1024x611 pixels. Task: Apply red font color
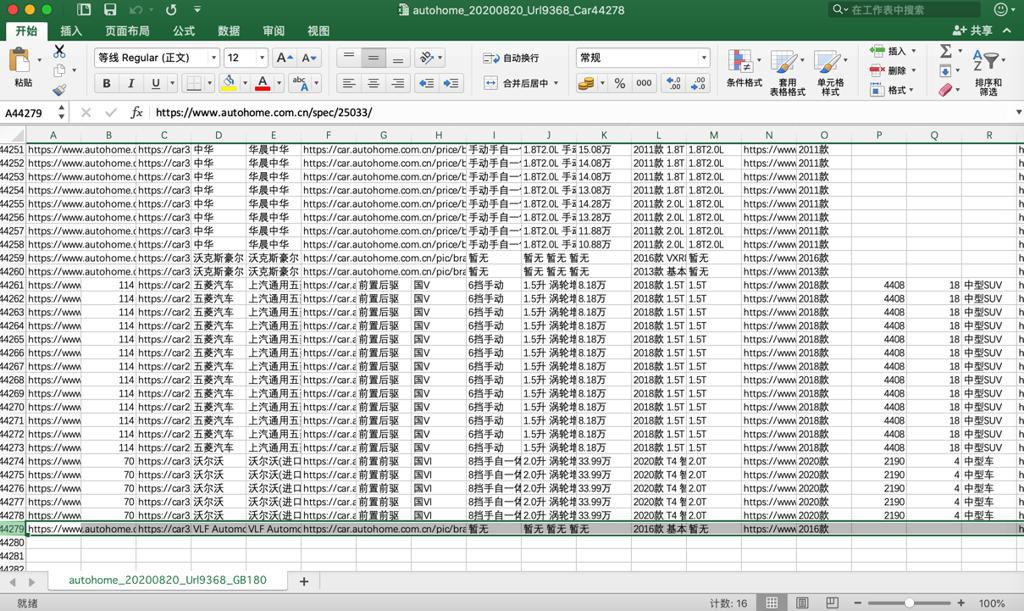[263, 83]
